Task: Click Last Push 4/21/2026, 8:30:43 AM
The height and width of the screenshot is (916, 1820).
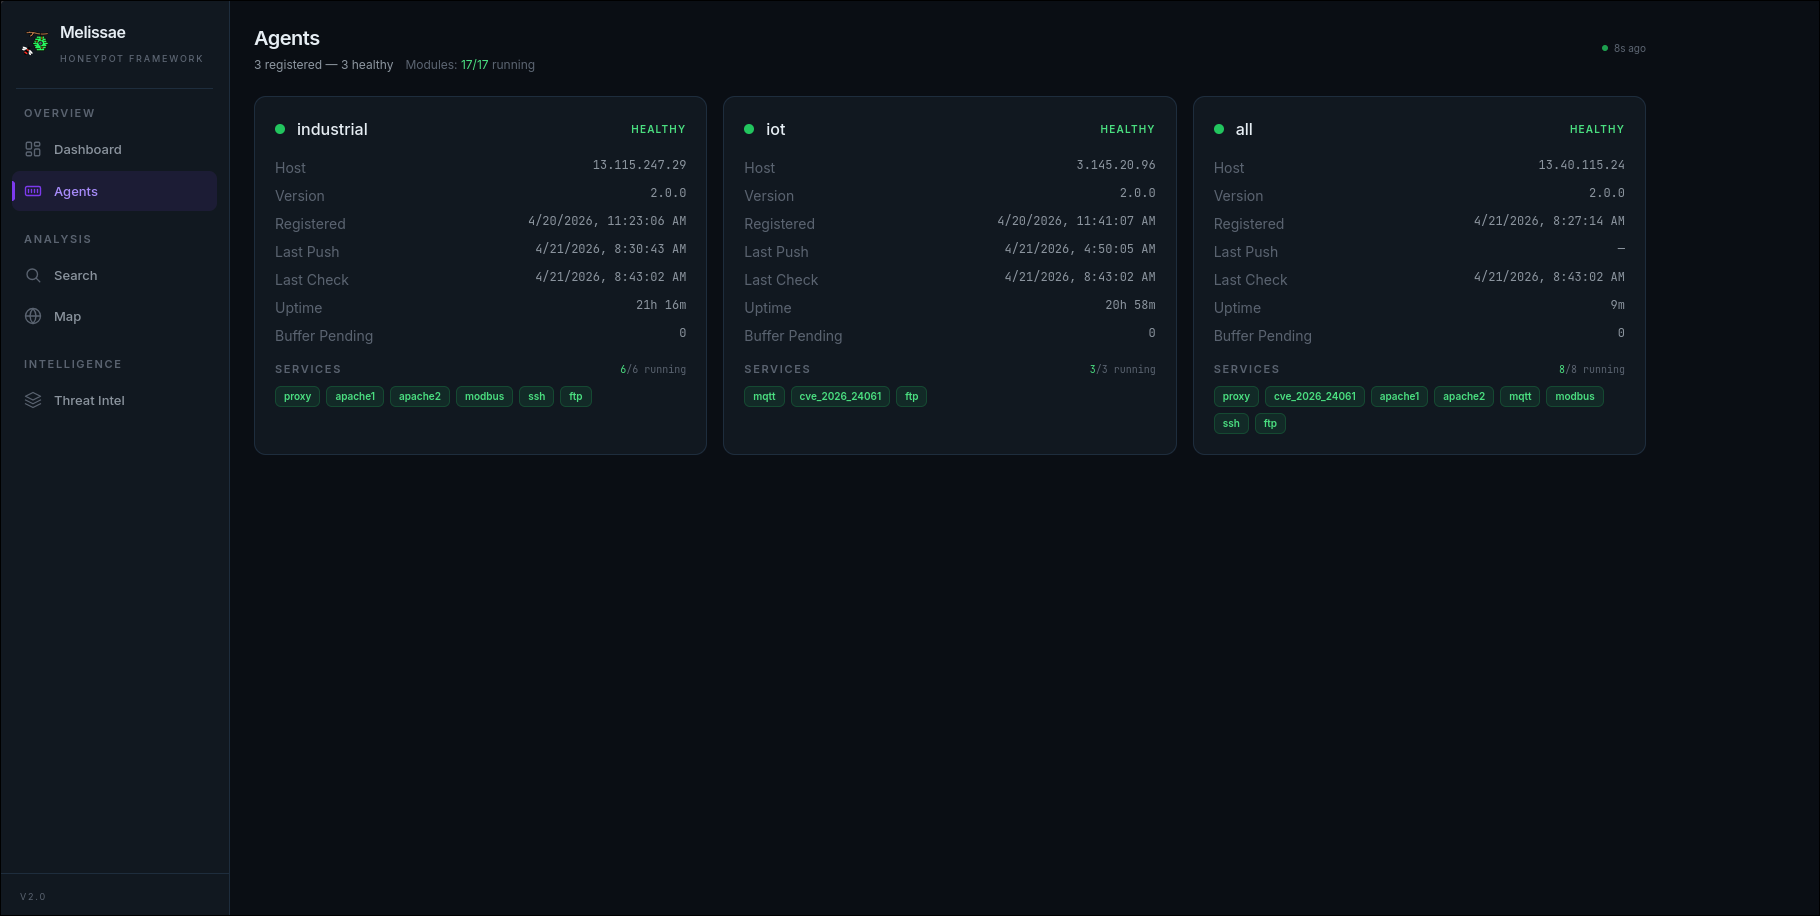Action: pos(610,249)
